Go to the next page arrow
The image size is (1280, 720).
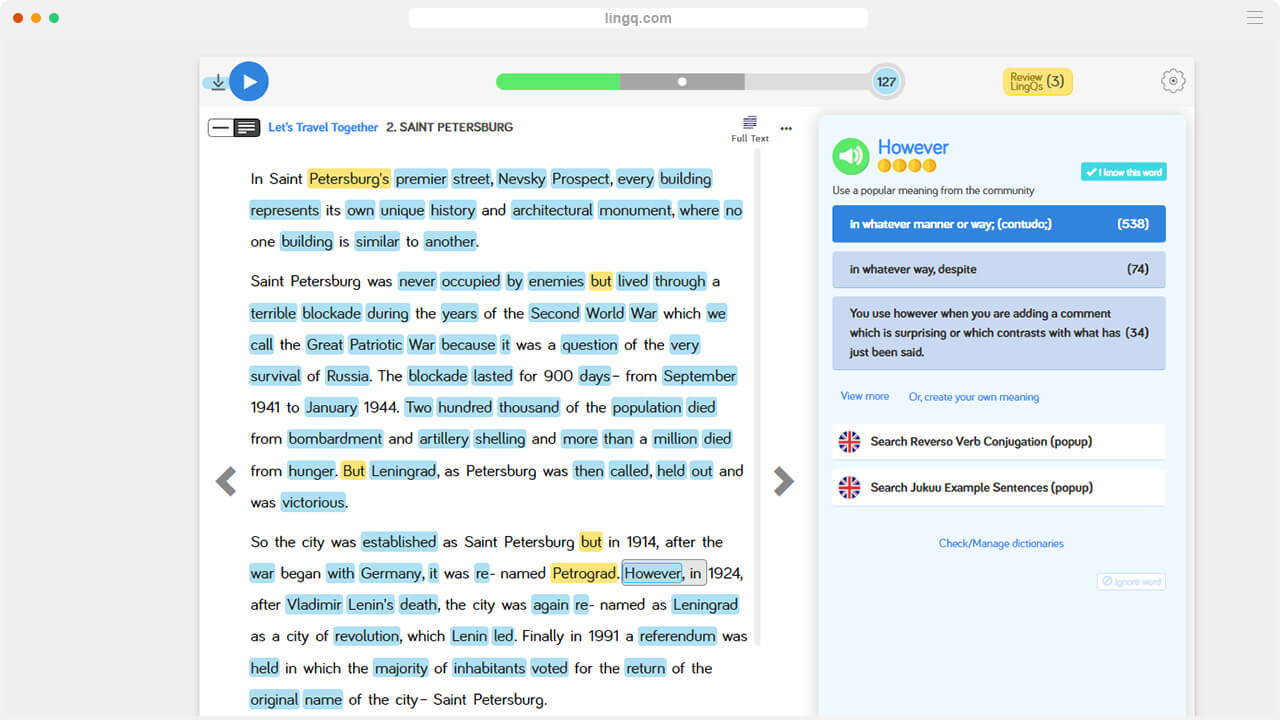[x=783, y=481]
